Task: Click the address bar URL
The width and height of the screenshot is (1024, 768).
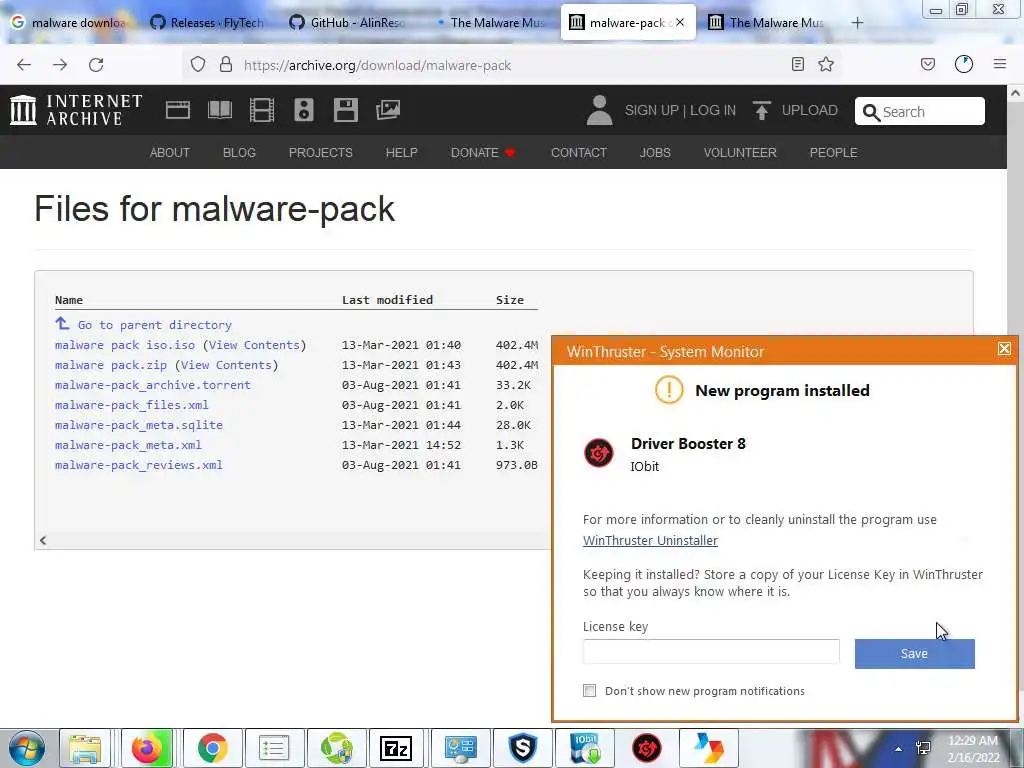Action: [377, 65]
